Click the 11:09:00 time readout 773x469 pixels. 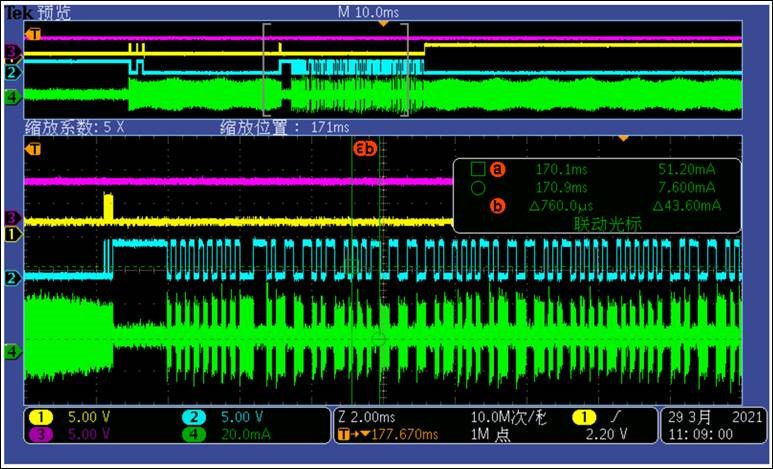pyautogui.click(x=701, y=434)
